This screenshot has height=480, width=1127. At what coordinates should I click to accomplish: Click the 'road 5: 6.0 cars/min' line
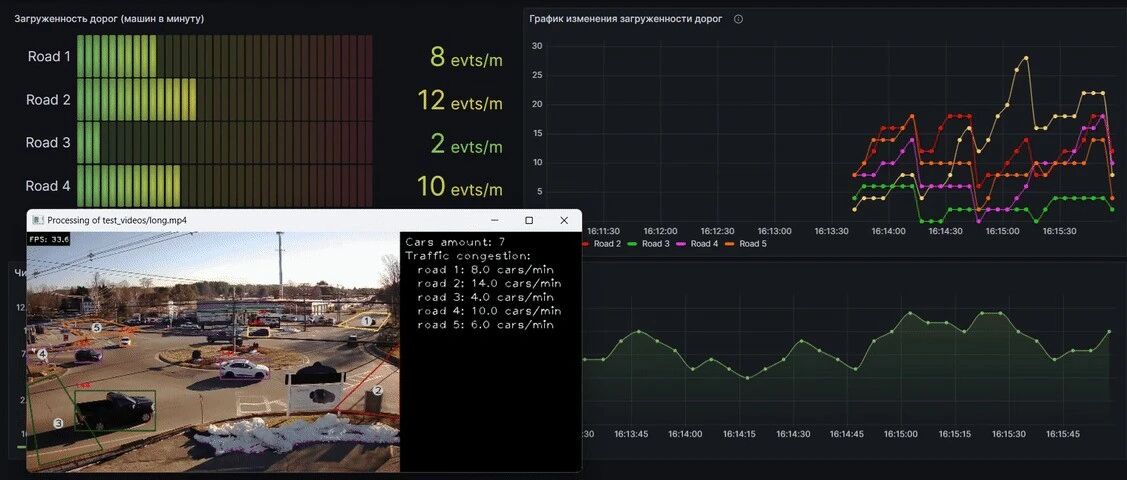(485, 325)
